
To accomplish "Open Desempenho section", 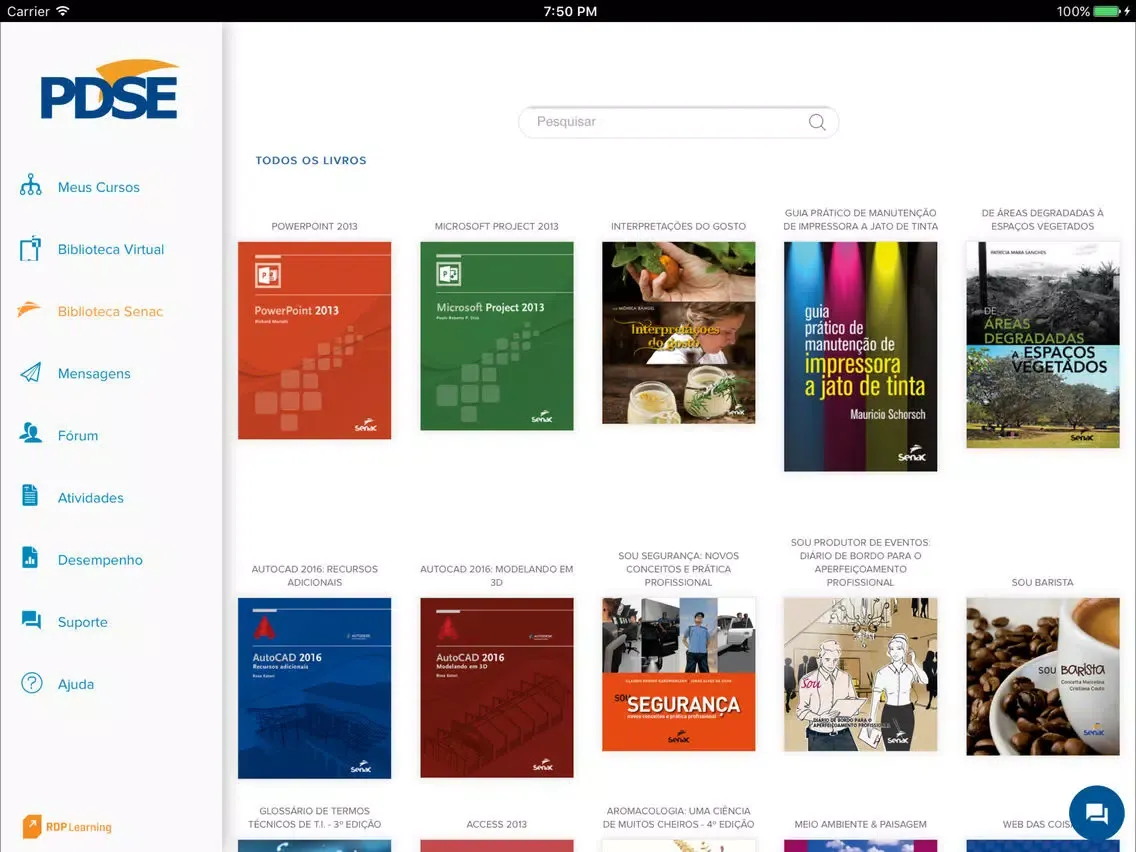I will pos(100,560).
